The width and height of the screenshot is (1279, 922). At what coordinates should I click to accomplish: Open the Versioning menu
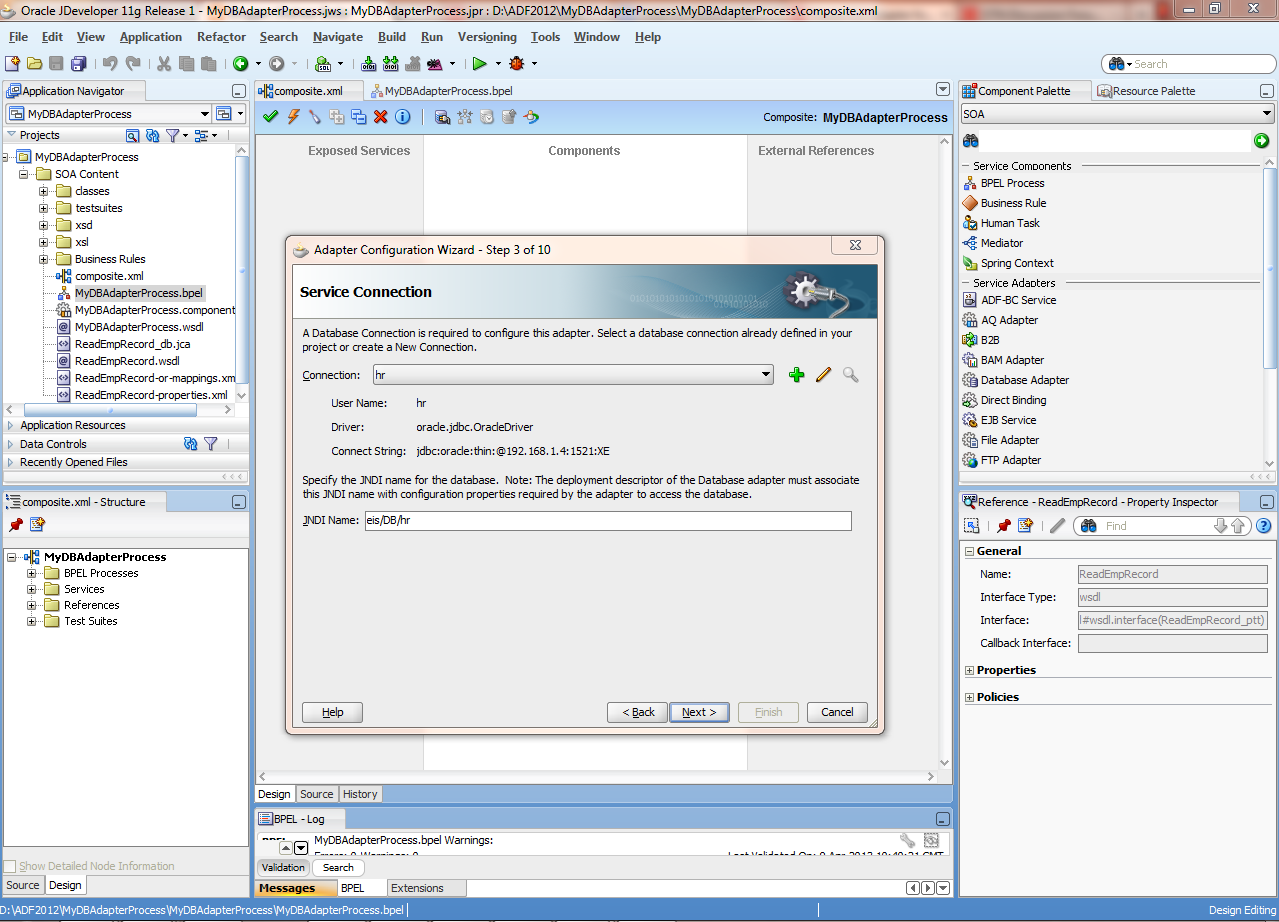(487, 37)
